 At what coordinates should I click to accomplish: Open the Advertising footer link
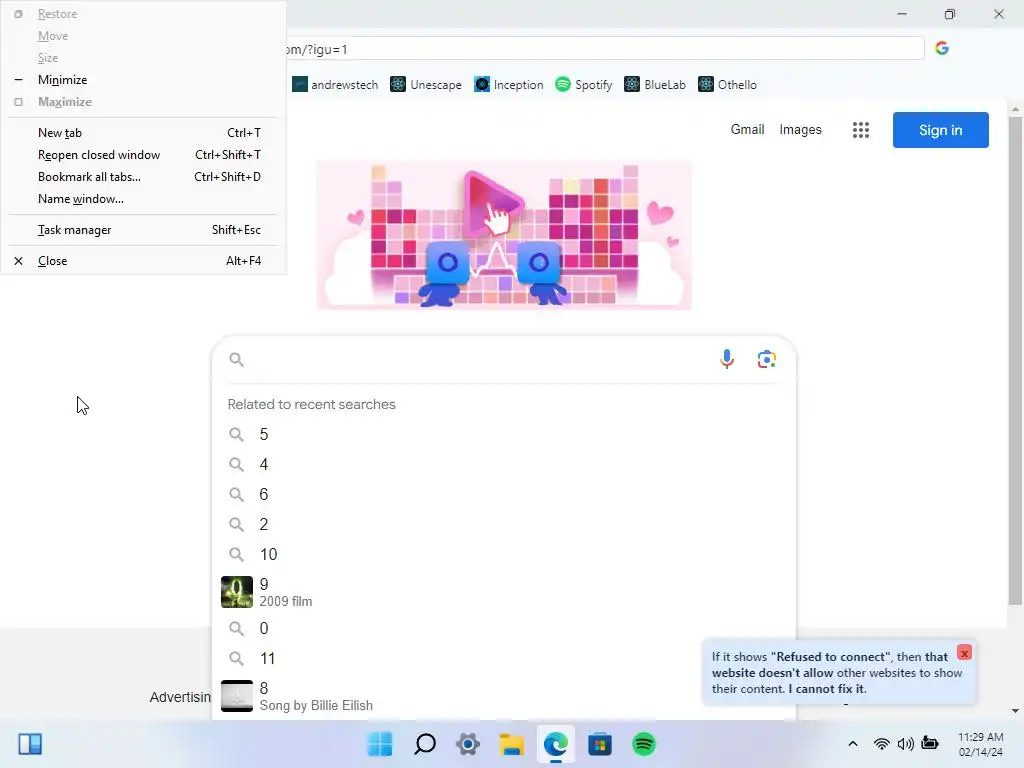coord(180,697)
